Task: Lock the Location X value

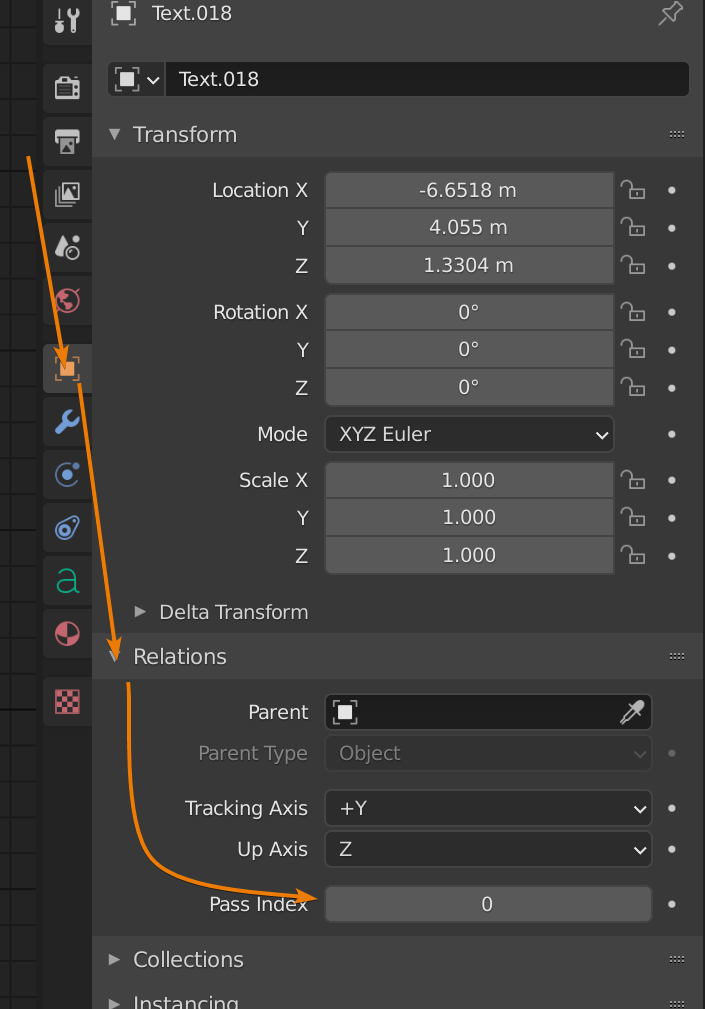Action: pos(633,190)
